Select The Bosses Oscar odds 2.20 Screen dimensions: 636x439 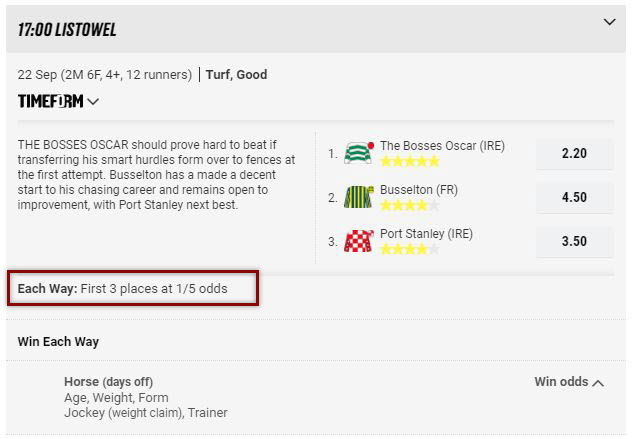(574, 153)
